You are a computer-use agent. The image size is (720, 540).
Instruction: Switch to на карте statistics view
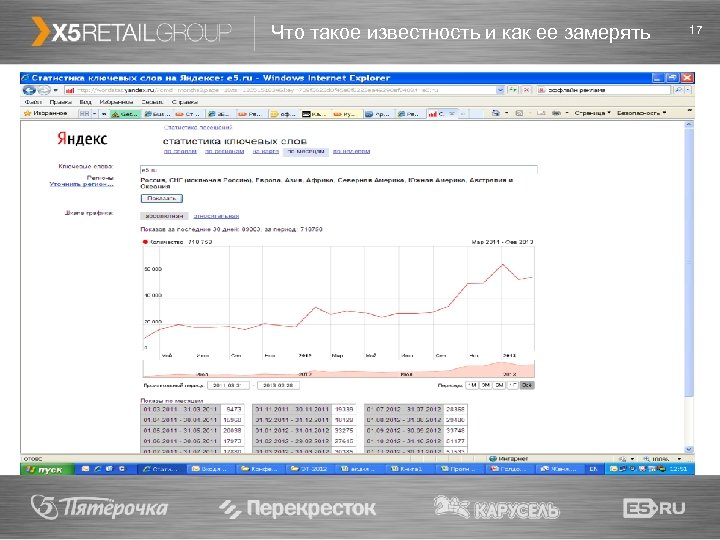click(266, 151)
